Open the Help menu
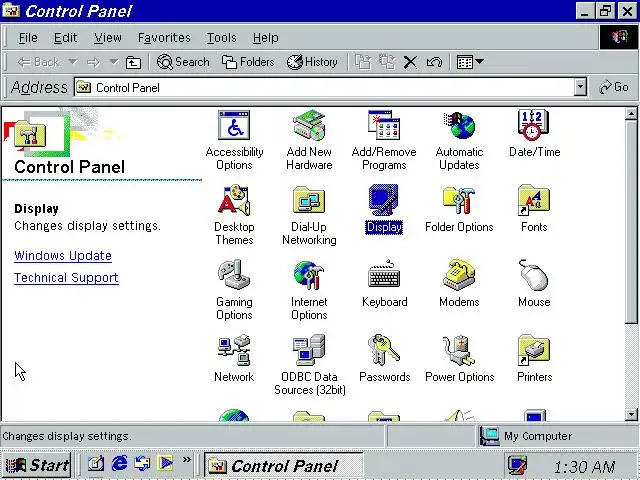This screenshot has width=640, height=480. (265, 38)
